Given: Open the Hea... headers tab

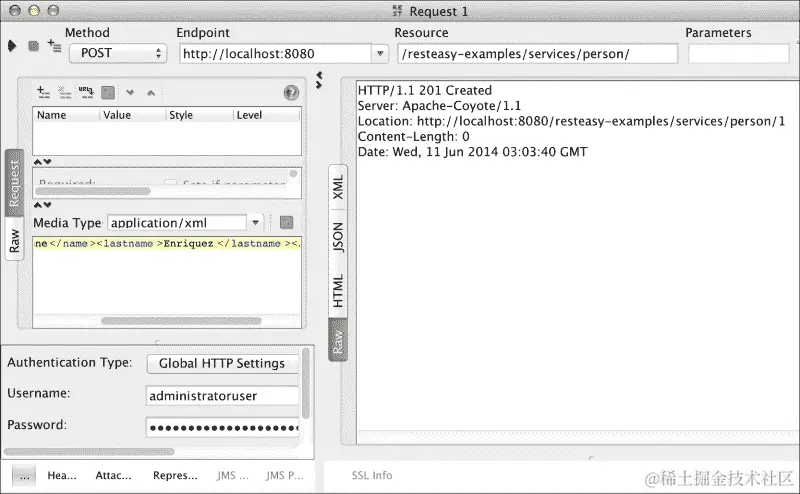Looking at the screenshot, I should click(x=62, y=476).
